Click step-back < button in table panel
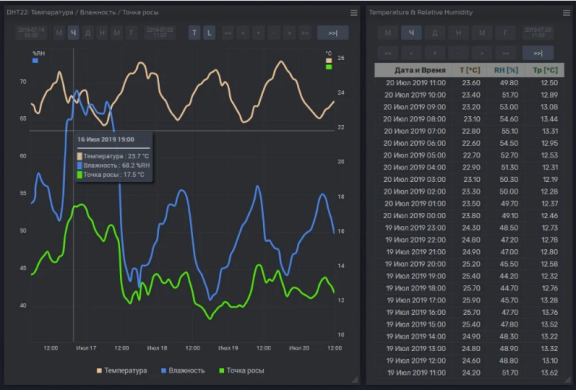The width and height of the screenshot is (576, 390). pos(411,53)
